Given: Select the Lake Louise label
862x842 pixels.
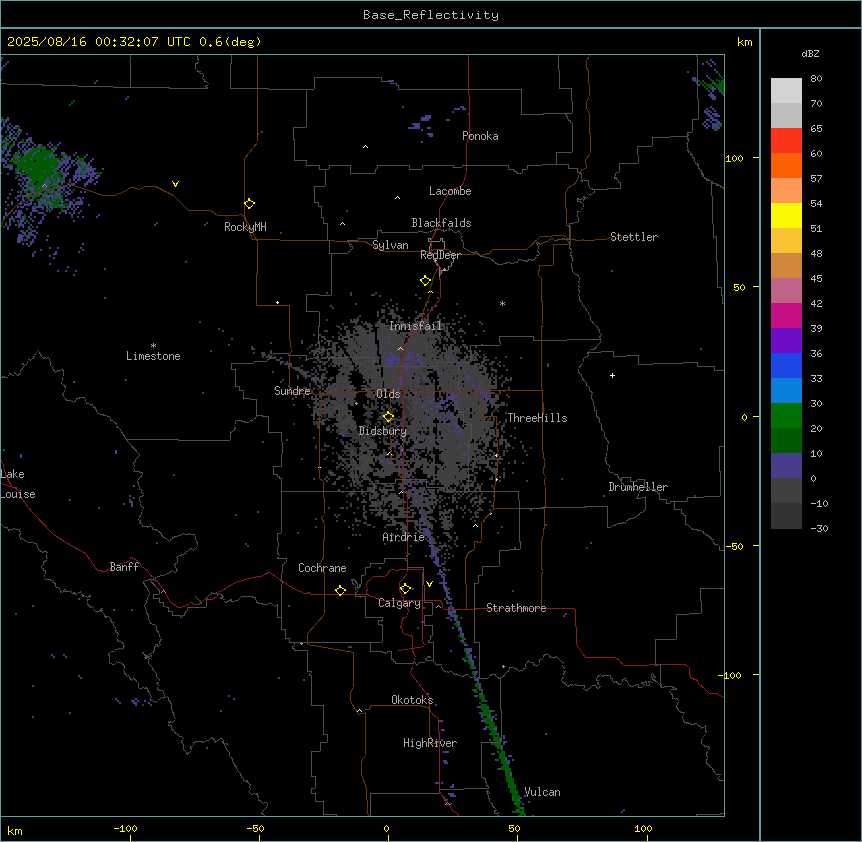Looking at the screenshot, I should 18,484.
